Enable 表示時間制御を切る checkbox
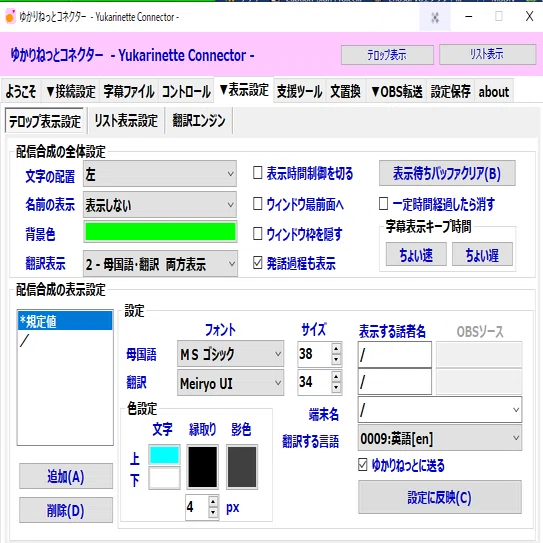This screenshot has width=543, height=543. pos(257,172)
